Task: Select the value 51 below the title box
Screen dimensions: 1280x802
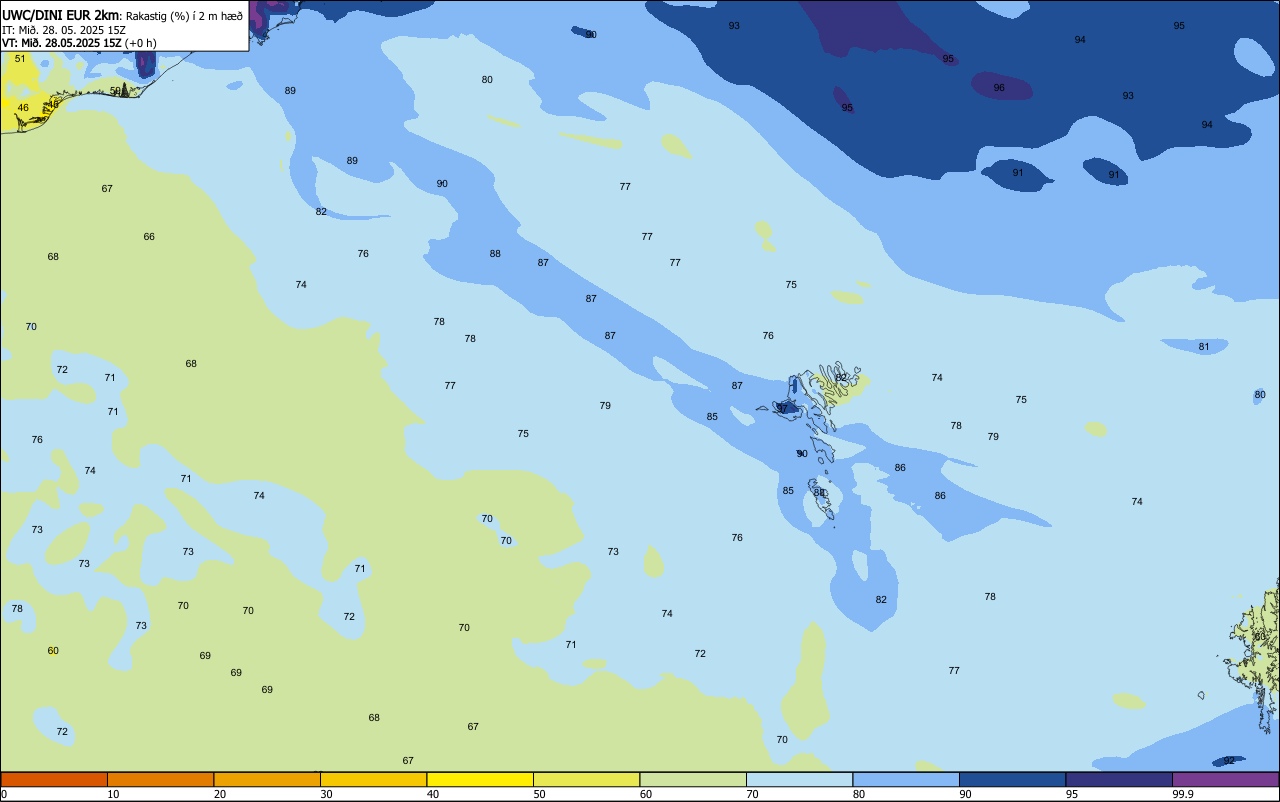Action: click(20, 59)
